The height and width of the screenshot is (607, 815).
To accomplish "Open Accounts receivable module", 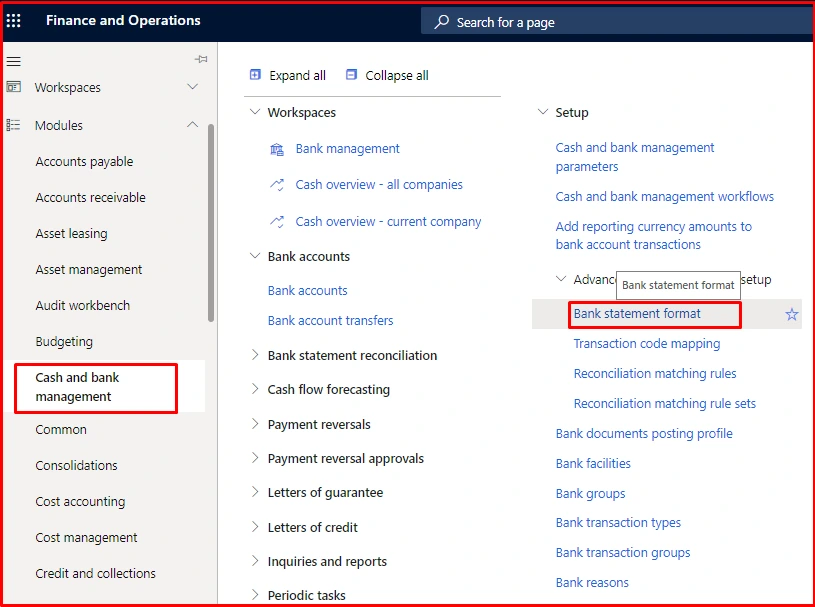I will click(90, 197).
